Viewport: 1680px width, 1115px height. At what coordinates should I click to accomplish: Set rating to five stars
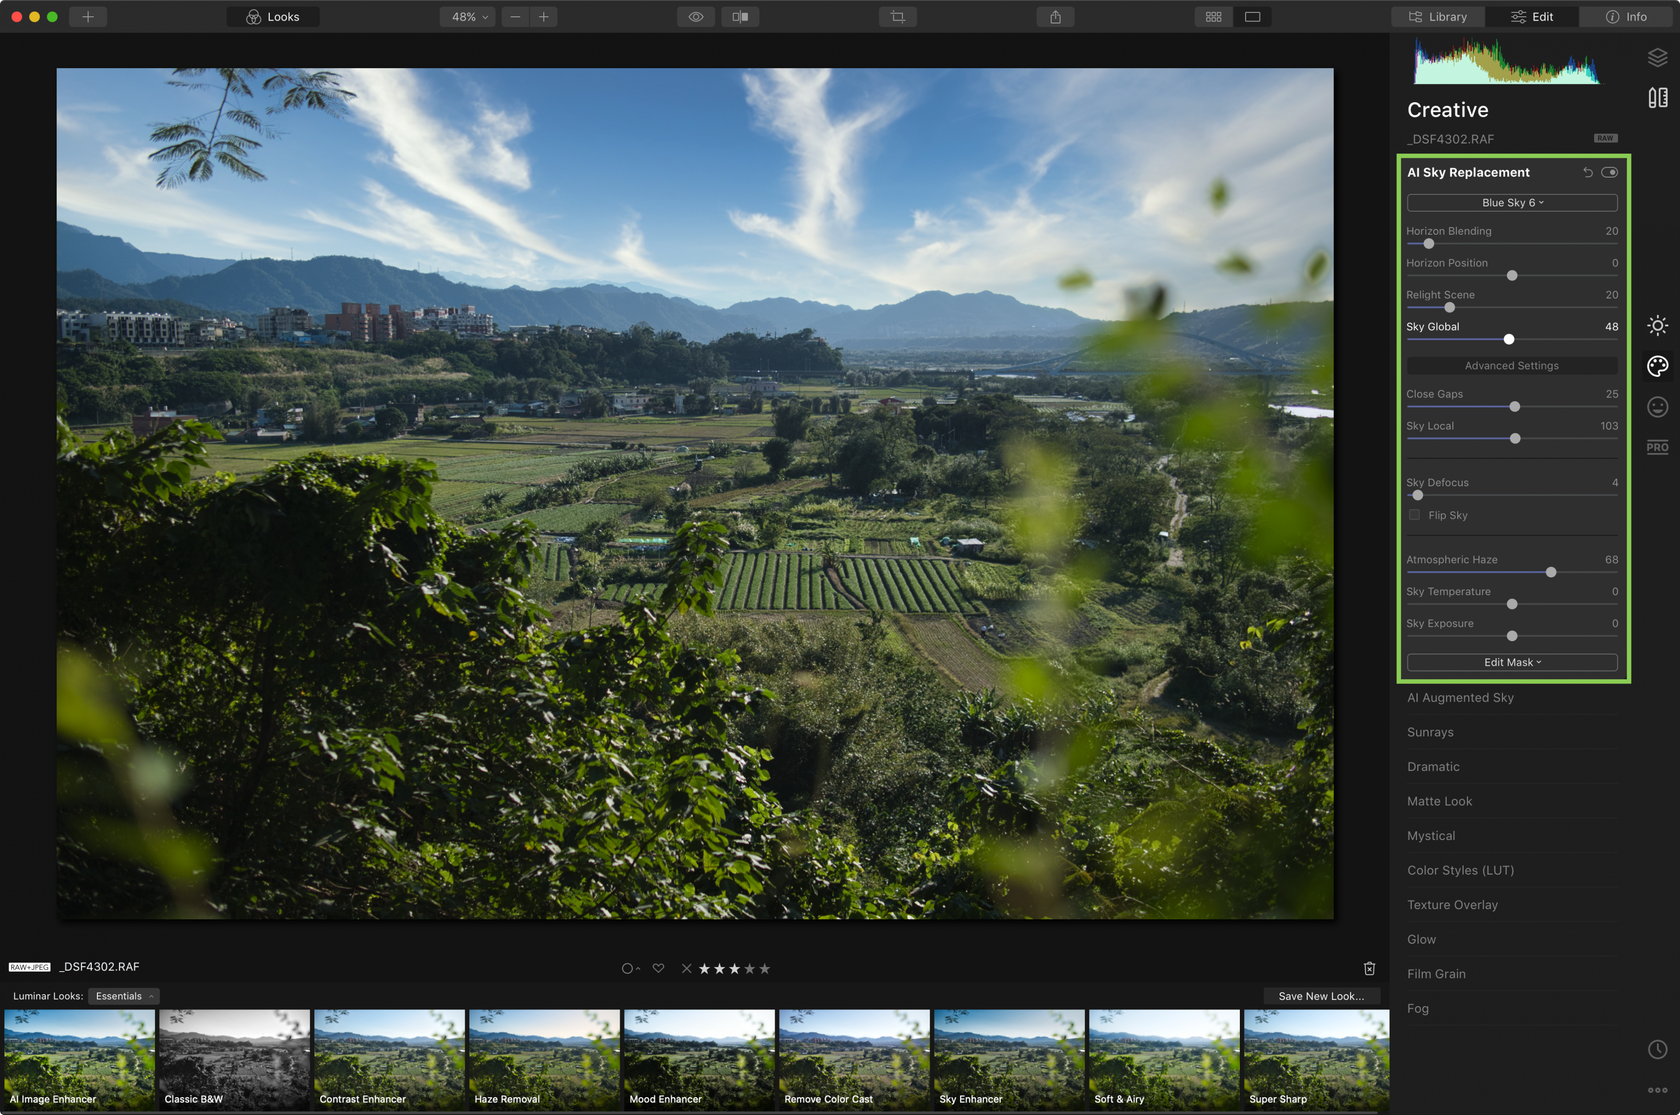pyautogui.click(x=765, y=968)
